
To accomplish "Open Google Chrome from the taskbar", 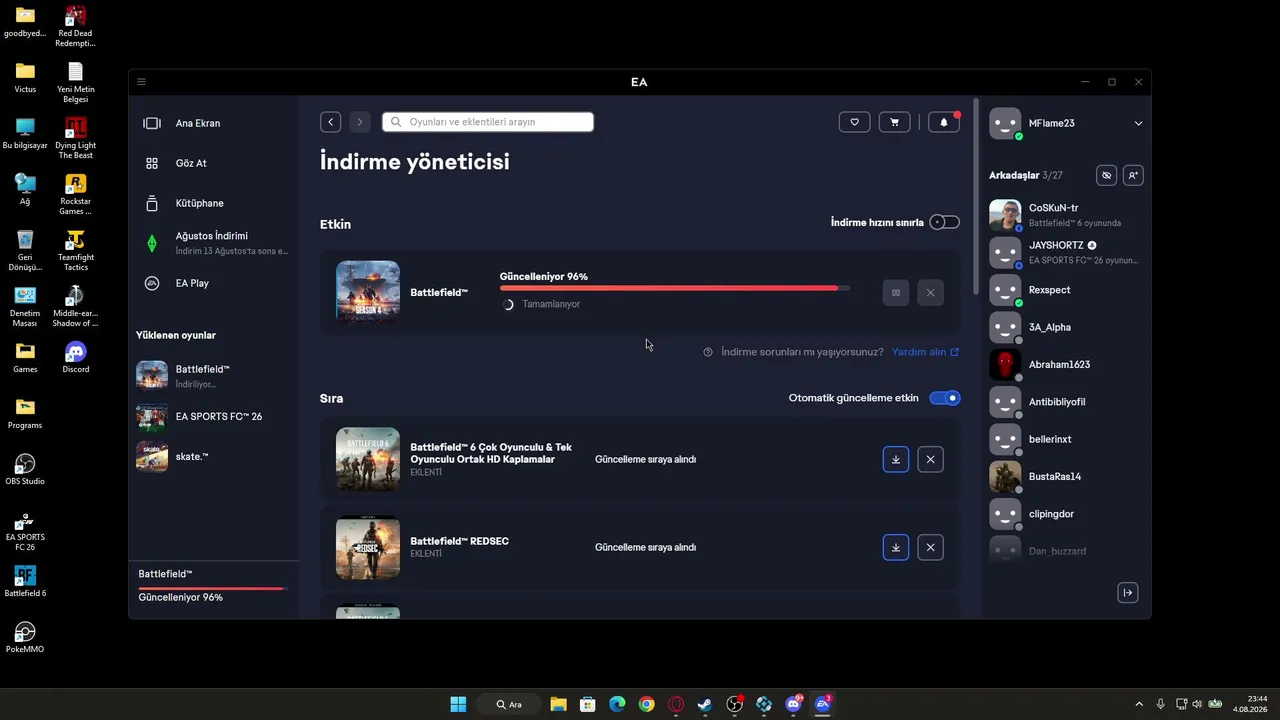I will [x=647, y=704].
